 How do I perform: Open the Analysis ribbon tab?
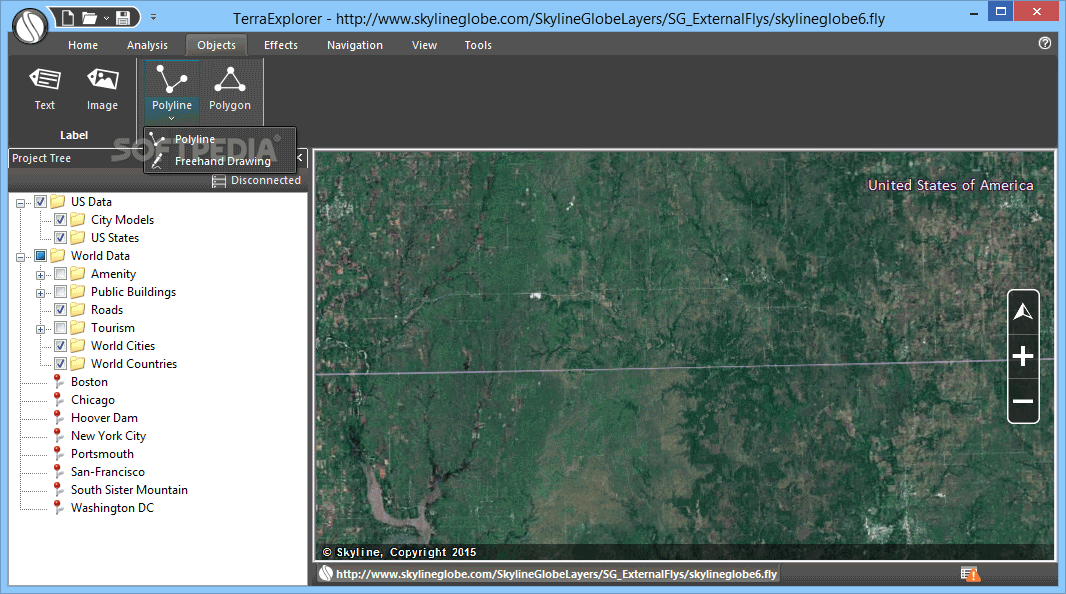147,45
